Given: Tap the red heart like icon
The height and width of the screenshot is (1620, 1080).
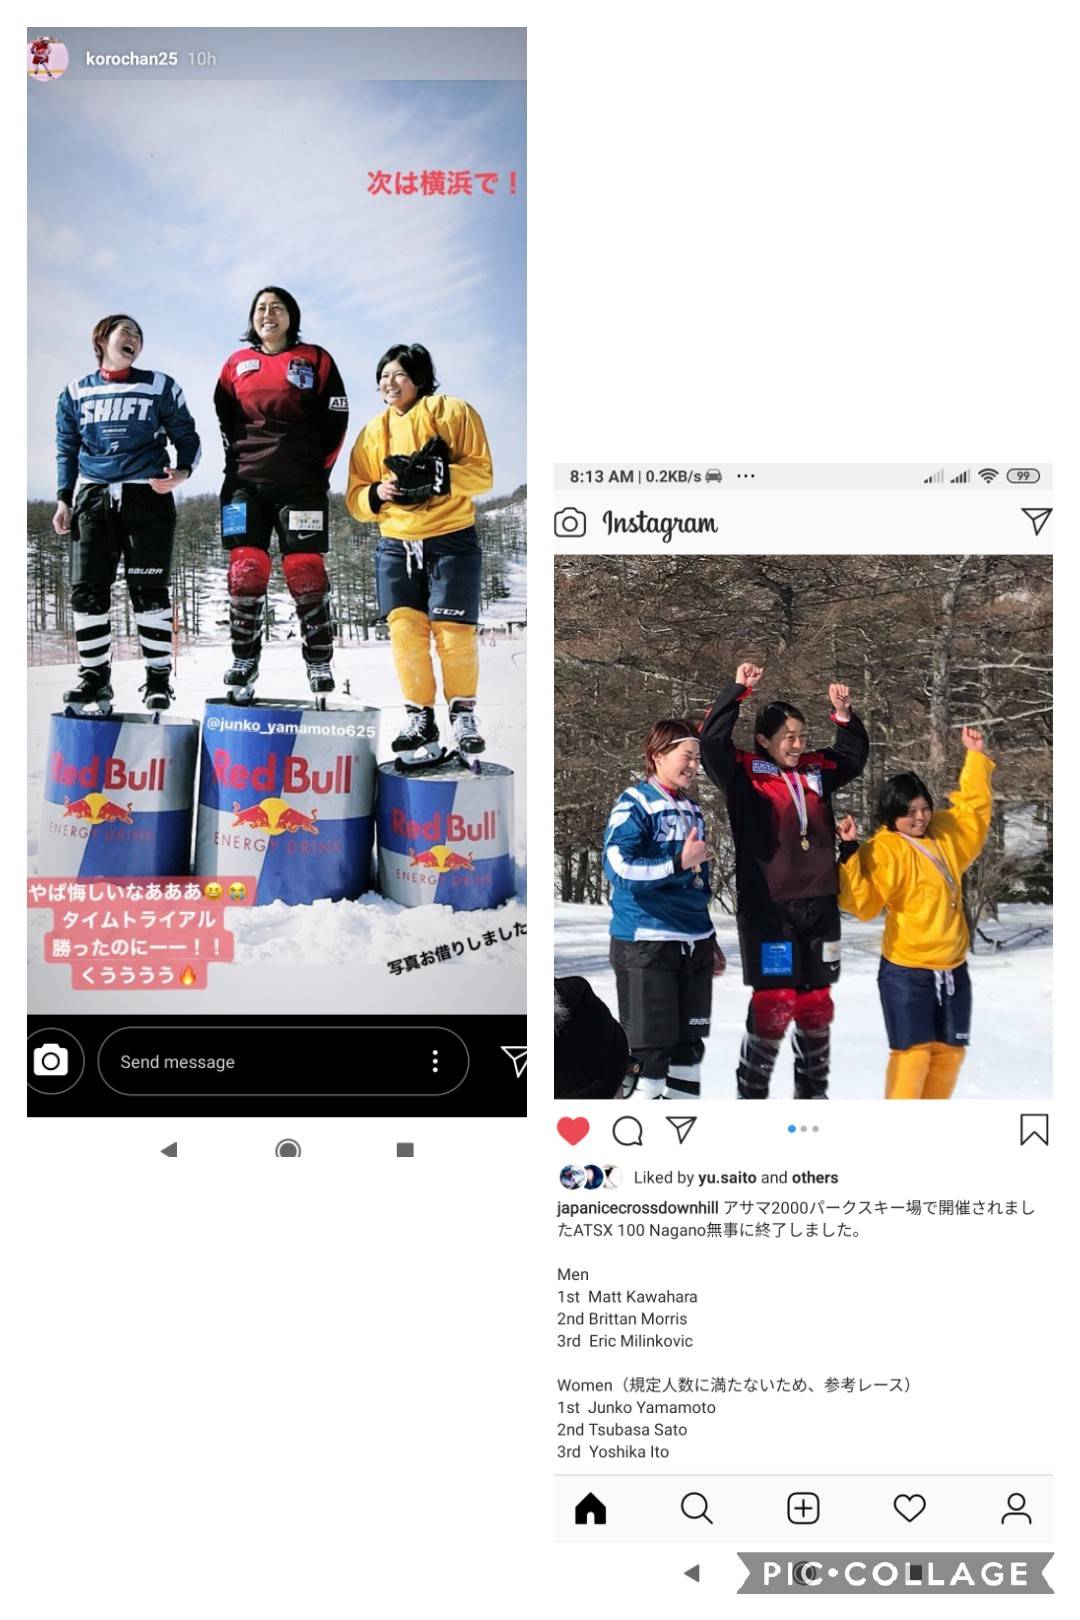Looking at the screenshot, I should (573, 1130).
